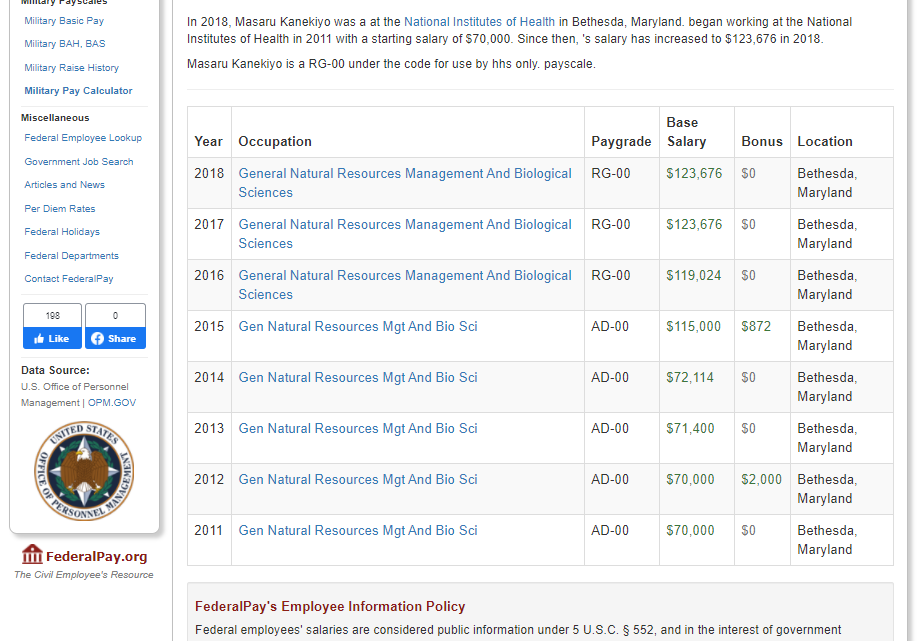Image resolution: width=918 pixels, height=641 pixels.
Task: Click the 2016 RG-00 paygrade cell
Action: click(x=622, y=284)
